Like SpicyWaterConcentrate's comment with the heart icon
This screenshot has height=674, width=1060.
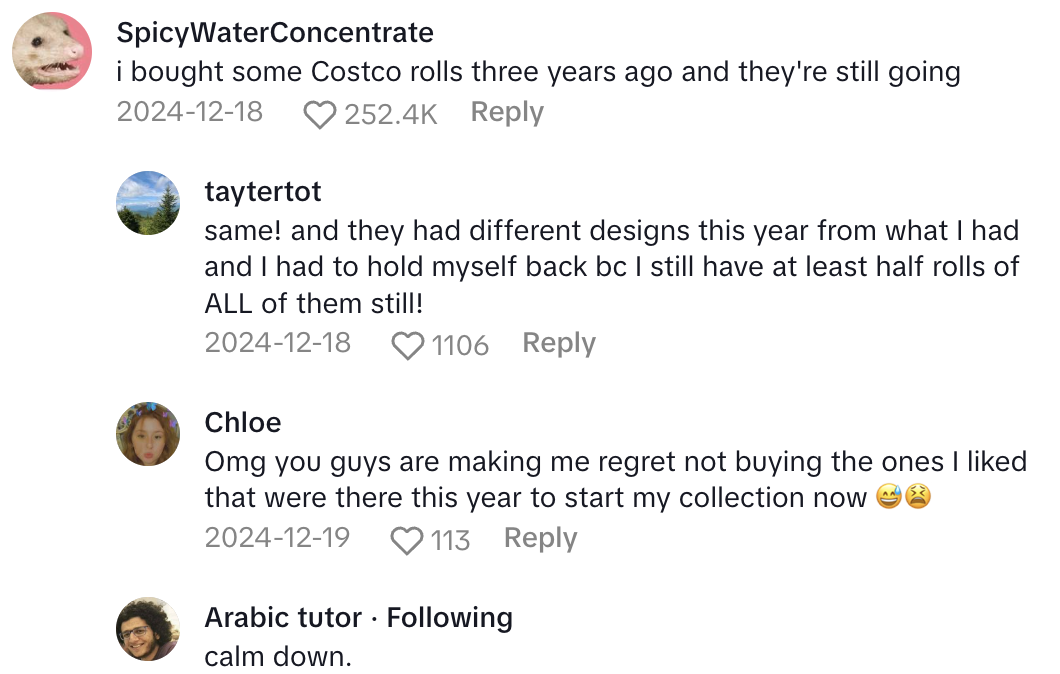point(320,115)
